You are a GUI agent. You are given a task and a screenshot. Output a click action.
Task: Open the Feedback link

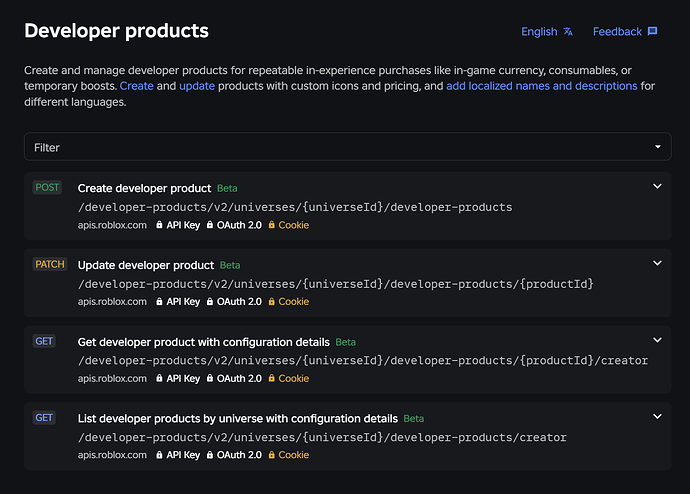coord(625,32)
